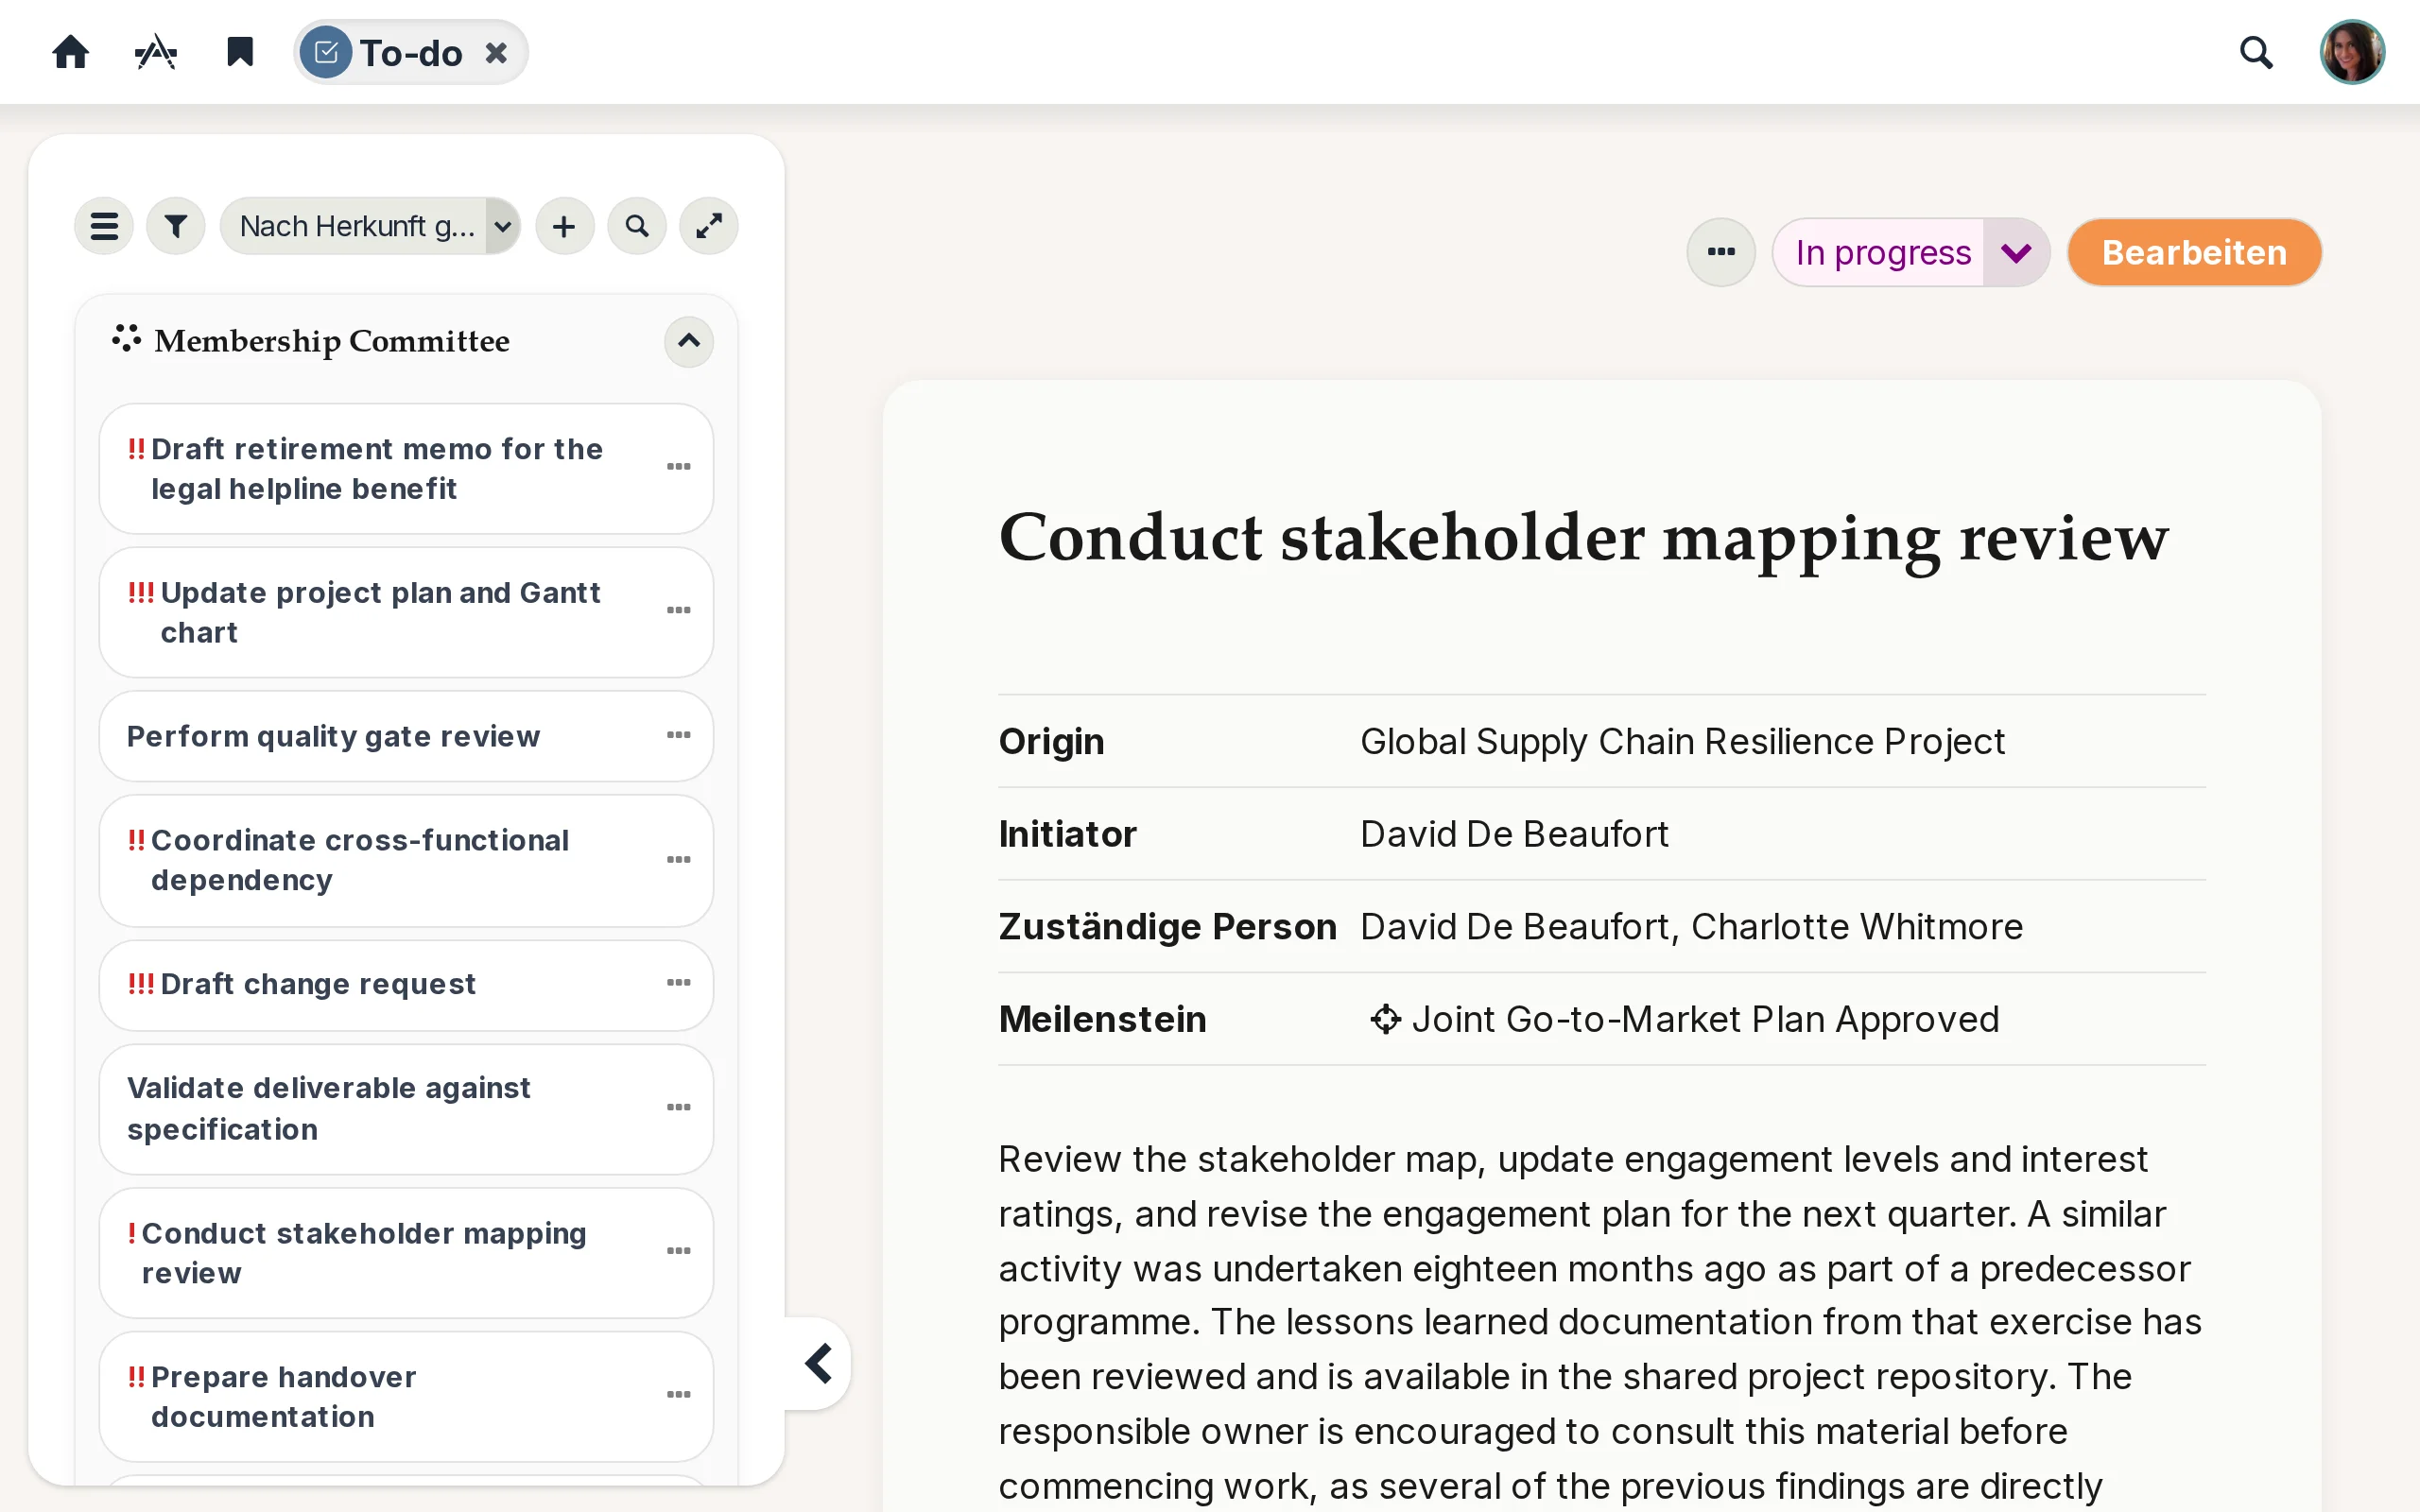This screenshot has height=1512, width=2420.
Task: Collapse sidebar with left chevron
Action: click(x=819, y=1363)
